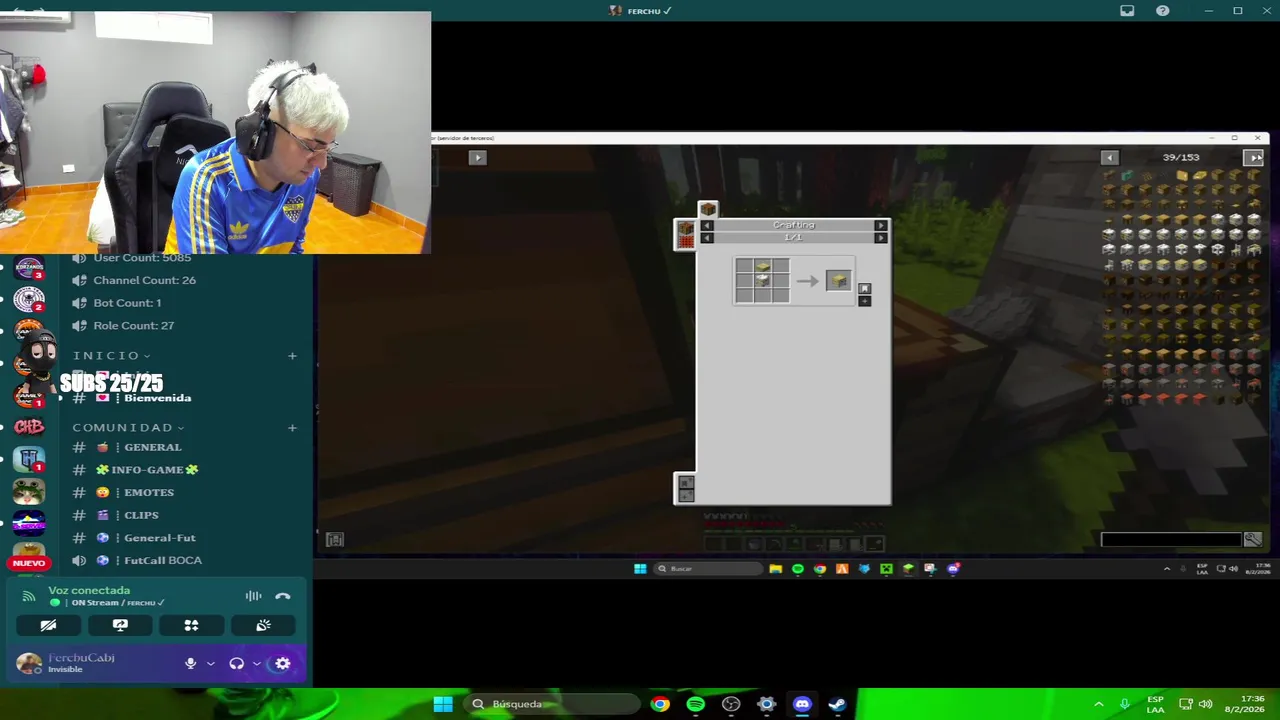Viewport: 1280px width, 720px height.
Task: Add a channel to INICIO category
Action: pos(292,356)
